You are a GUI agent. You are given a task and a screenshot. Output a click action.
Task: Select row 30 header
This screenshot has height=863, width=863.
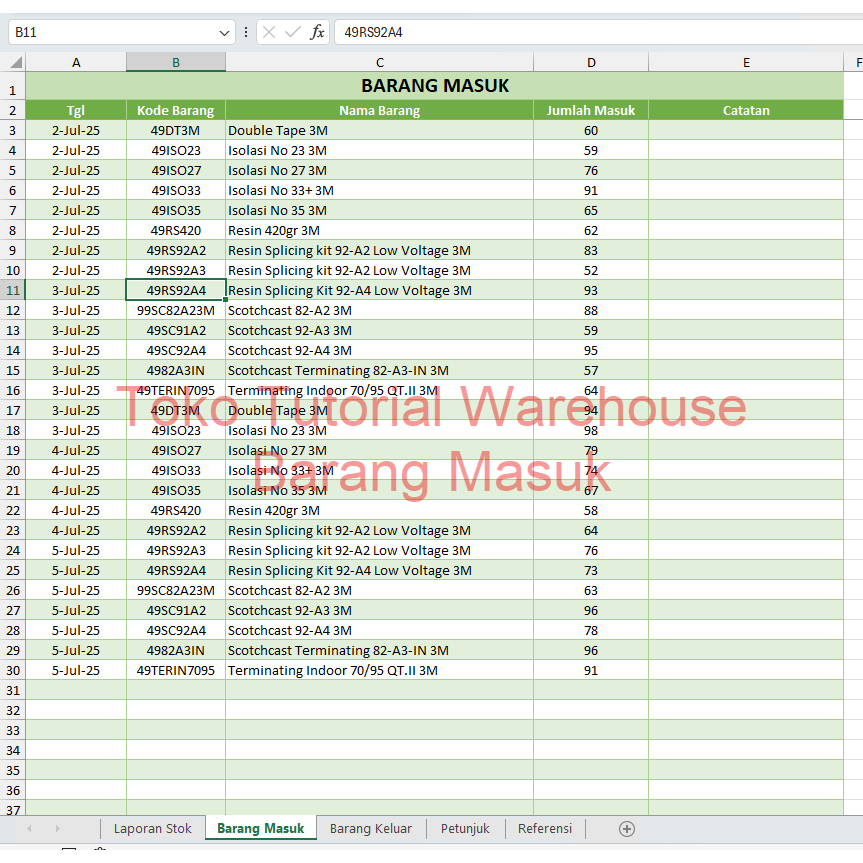click(x=13, y=670)
